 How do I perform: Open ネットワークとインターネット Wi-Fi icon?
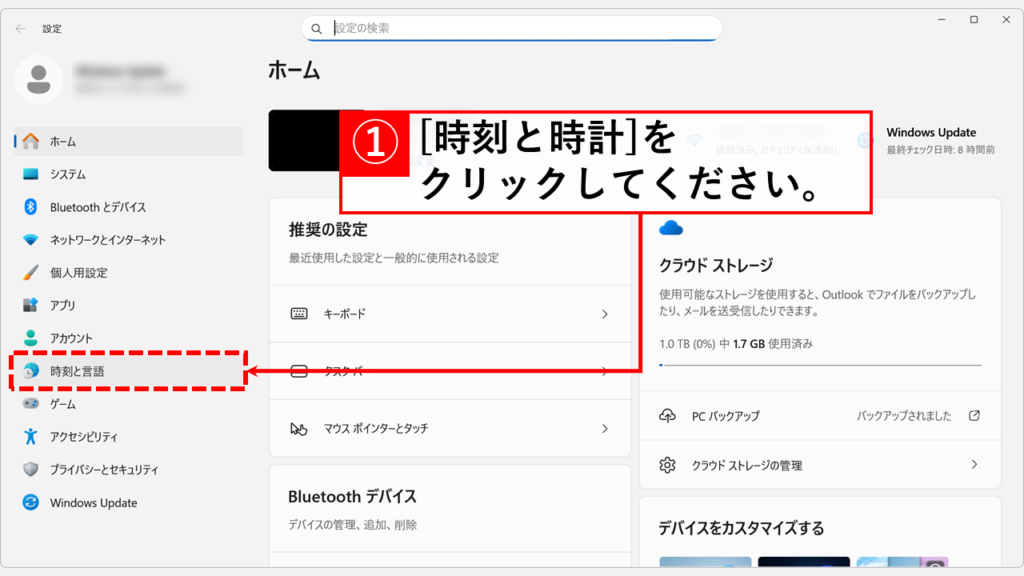pyautogui.click(x=31, y=240)
